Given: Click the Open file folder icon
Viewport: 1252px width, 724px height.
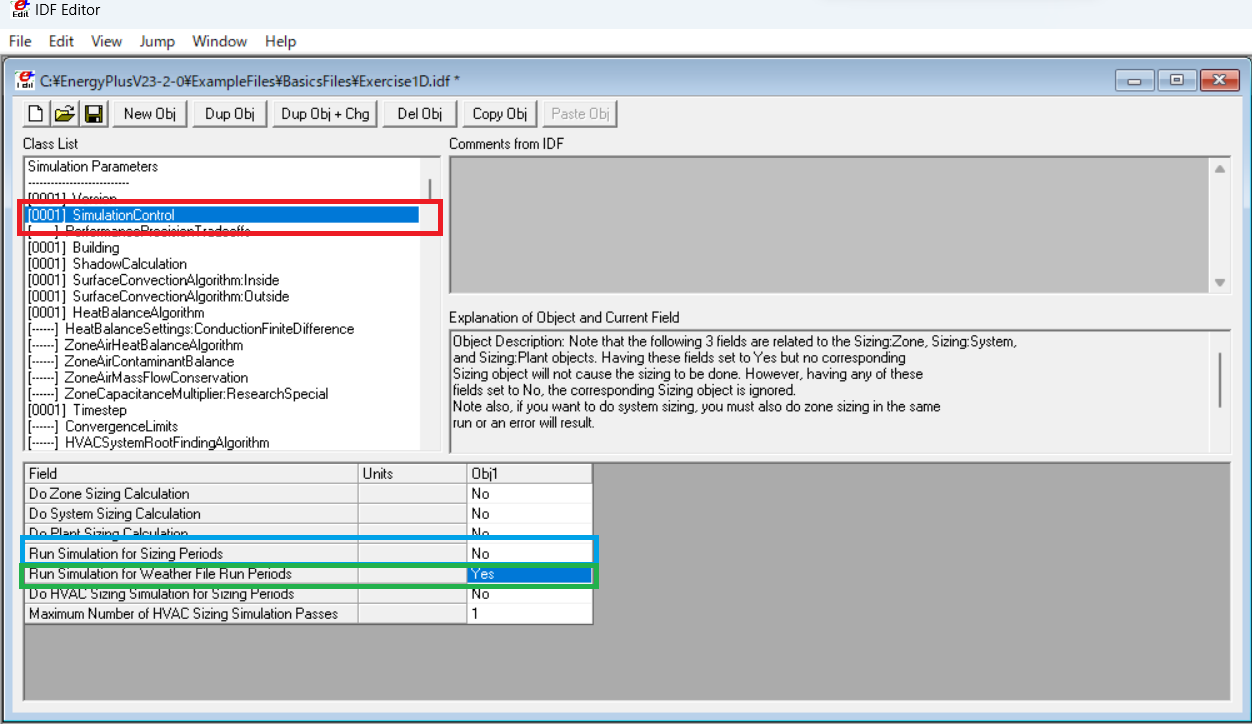Looking at the screenshot, I should (65, 114).
